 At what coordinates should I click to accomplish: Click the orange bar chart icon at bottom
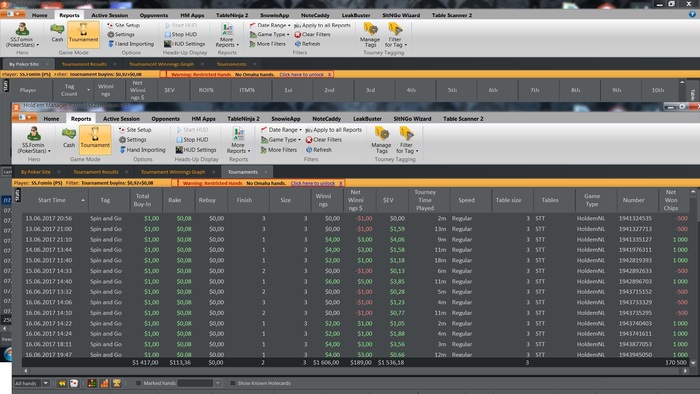[104, 383]
